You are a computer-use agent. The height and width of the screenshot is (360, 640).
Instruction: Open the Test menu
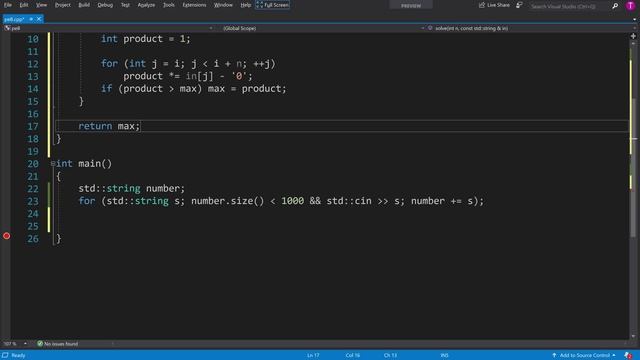coord(125,5)
